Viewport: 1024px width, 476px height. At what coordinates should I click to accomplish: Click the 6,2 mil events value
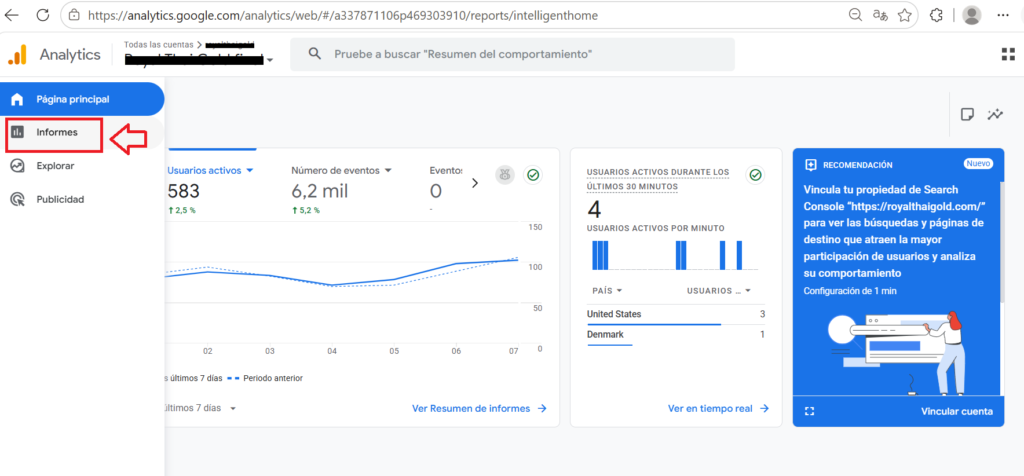319,191
